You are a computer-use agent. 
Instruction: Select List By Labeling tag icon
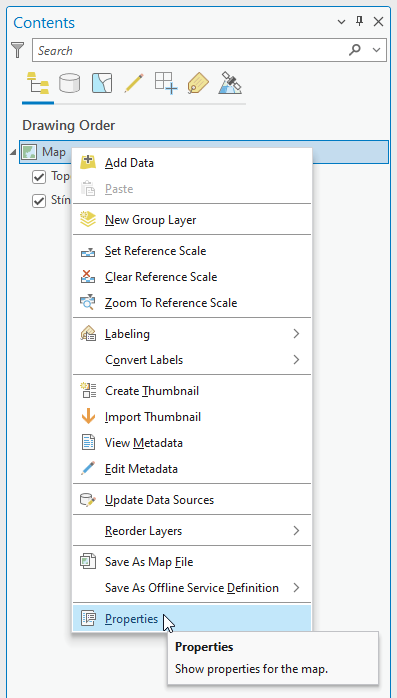click(198, 83)
